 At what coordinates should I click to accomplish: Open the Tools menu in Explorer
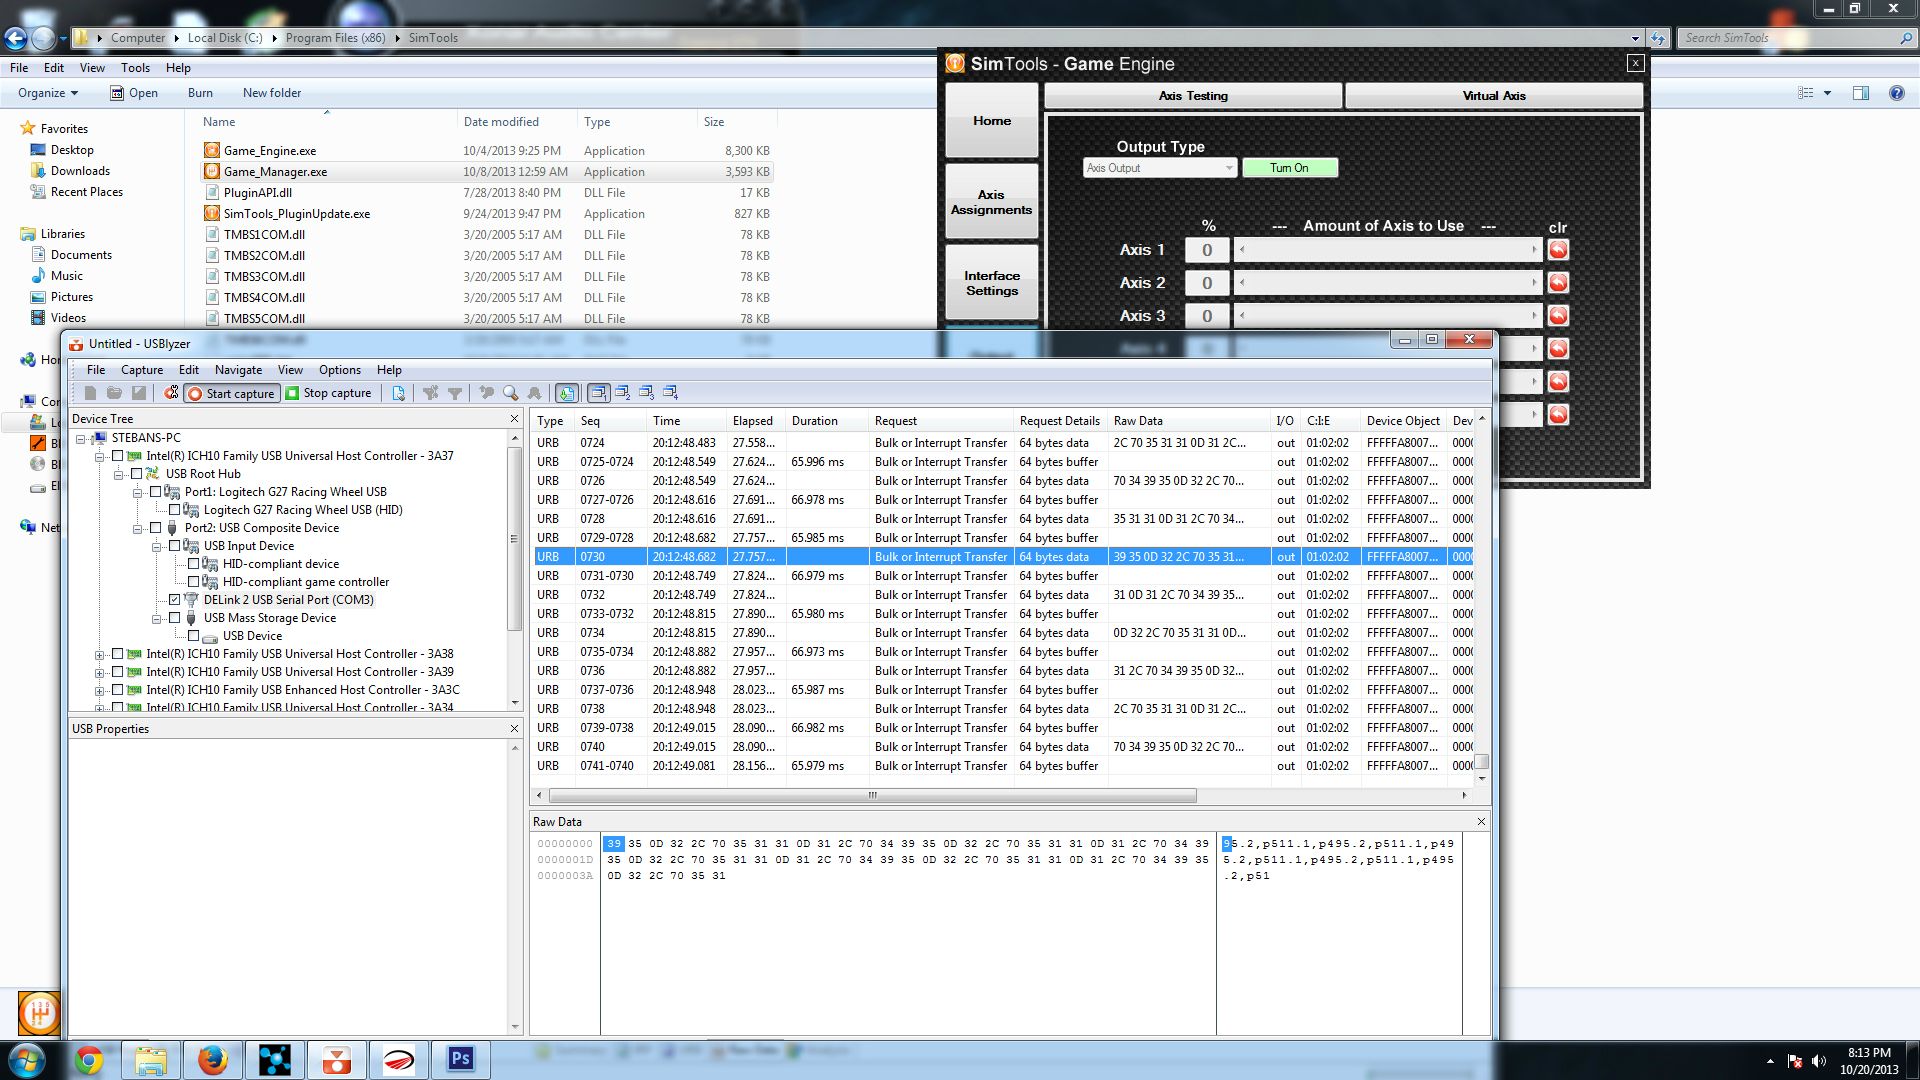click(x=135, y=68)
